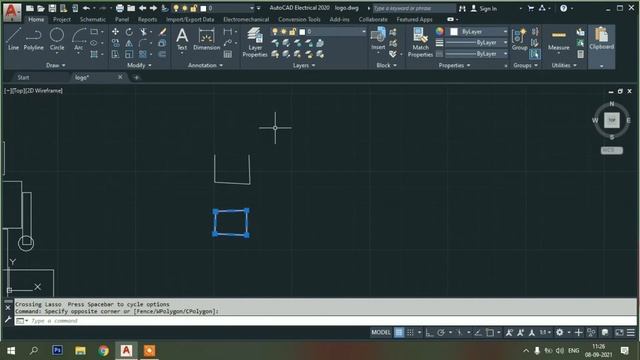Toggle polar tracking in status bar
This screenshot has height=360, width=640.
click(441, 333)
